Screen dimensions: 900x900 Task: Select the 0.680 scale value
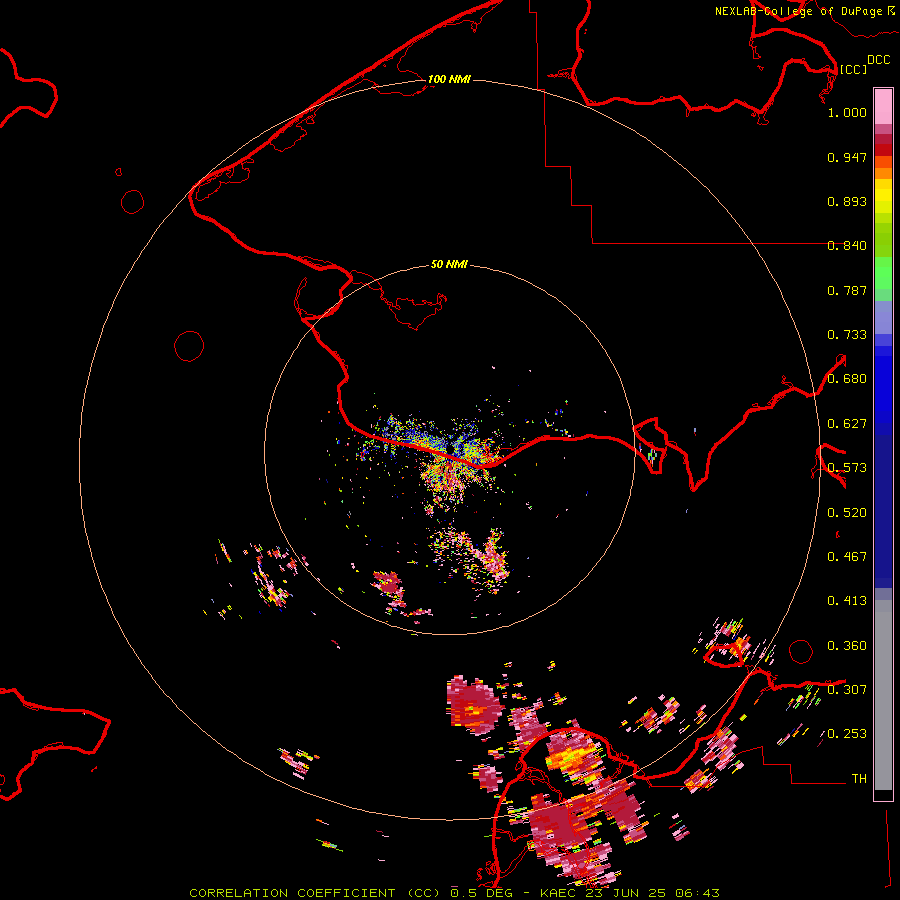pyautogui.click(x=847, y=379)
